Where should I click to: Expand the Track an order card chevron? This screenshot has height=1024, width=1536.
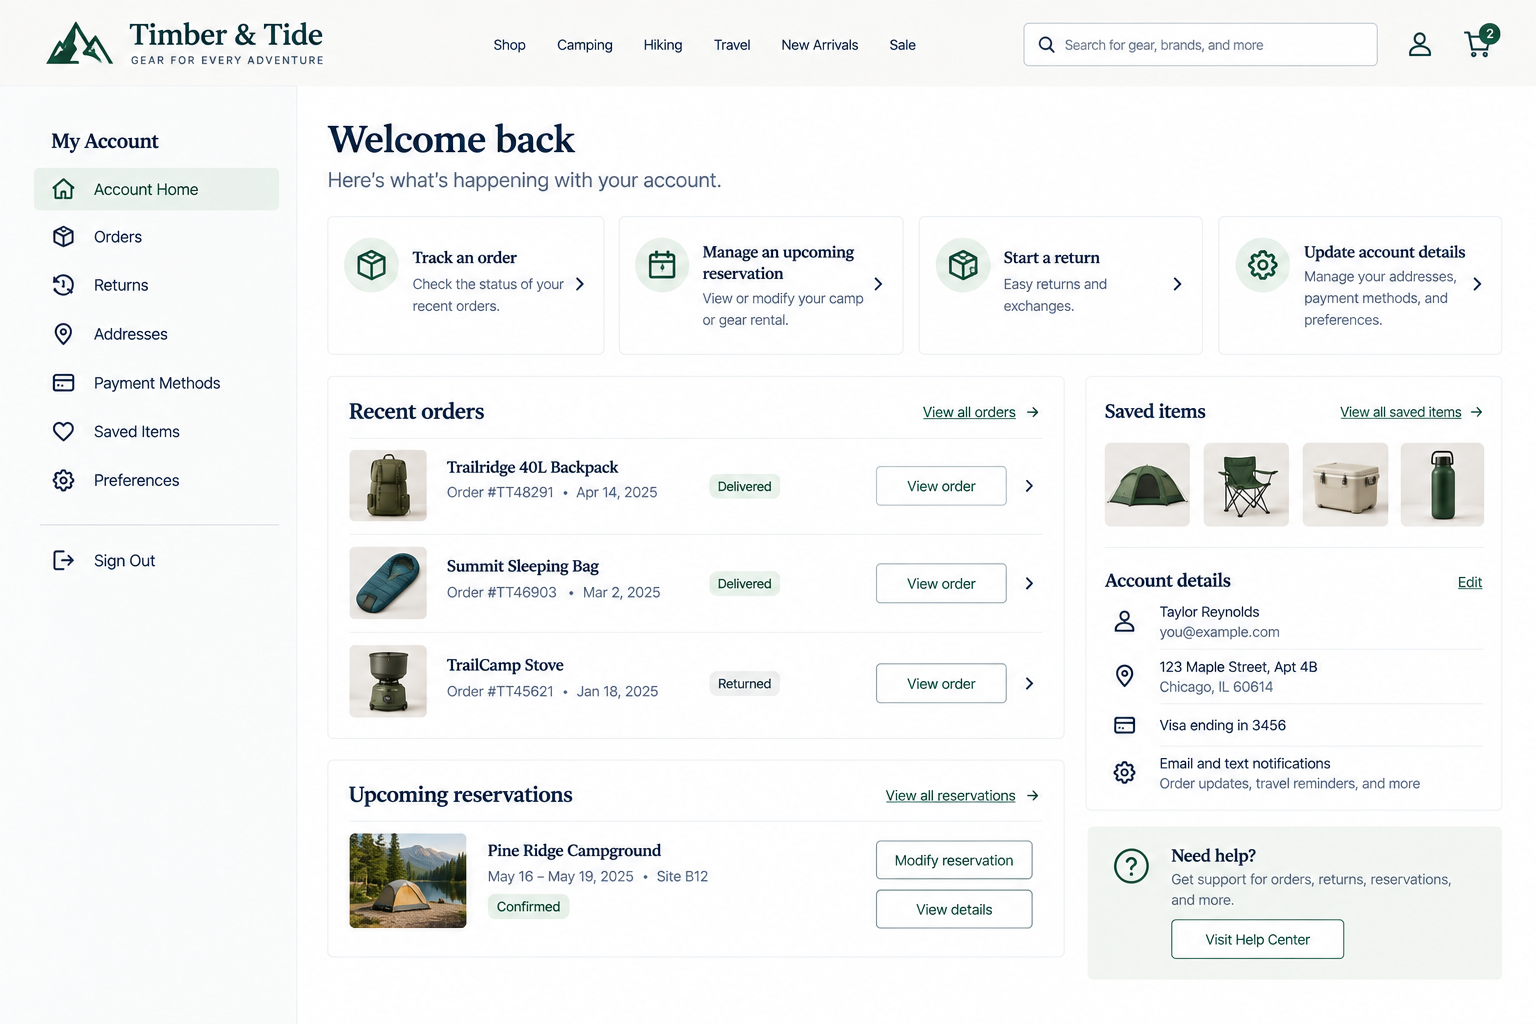580,284
